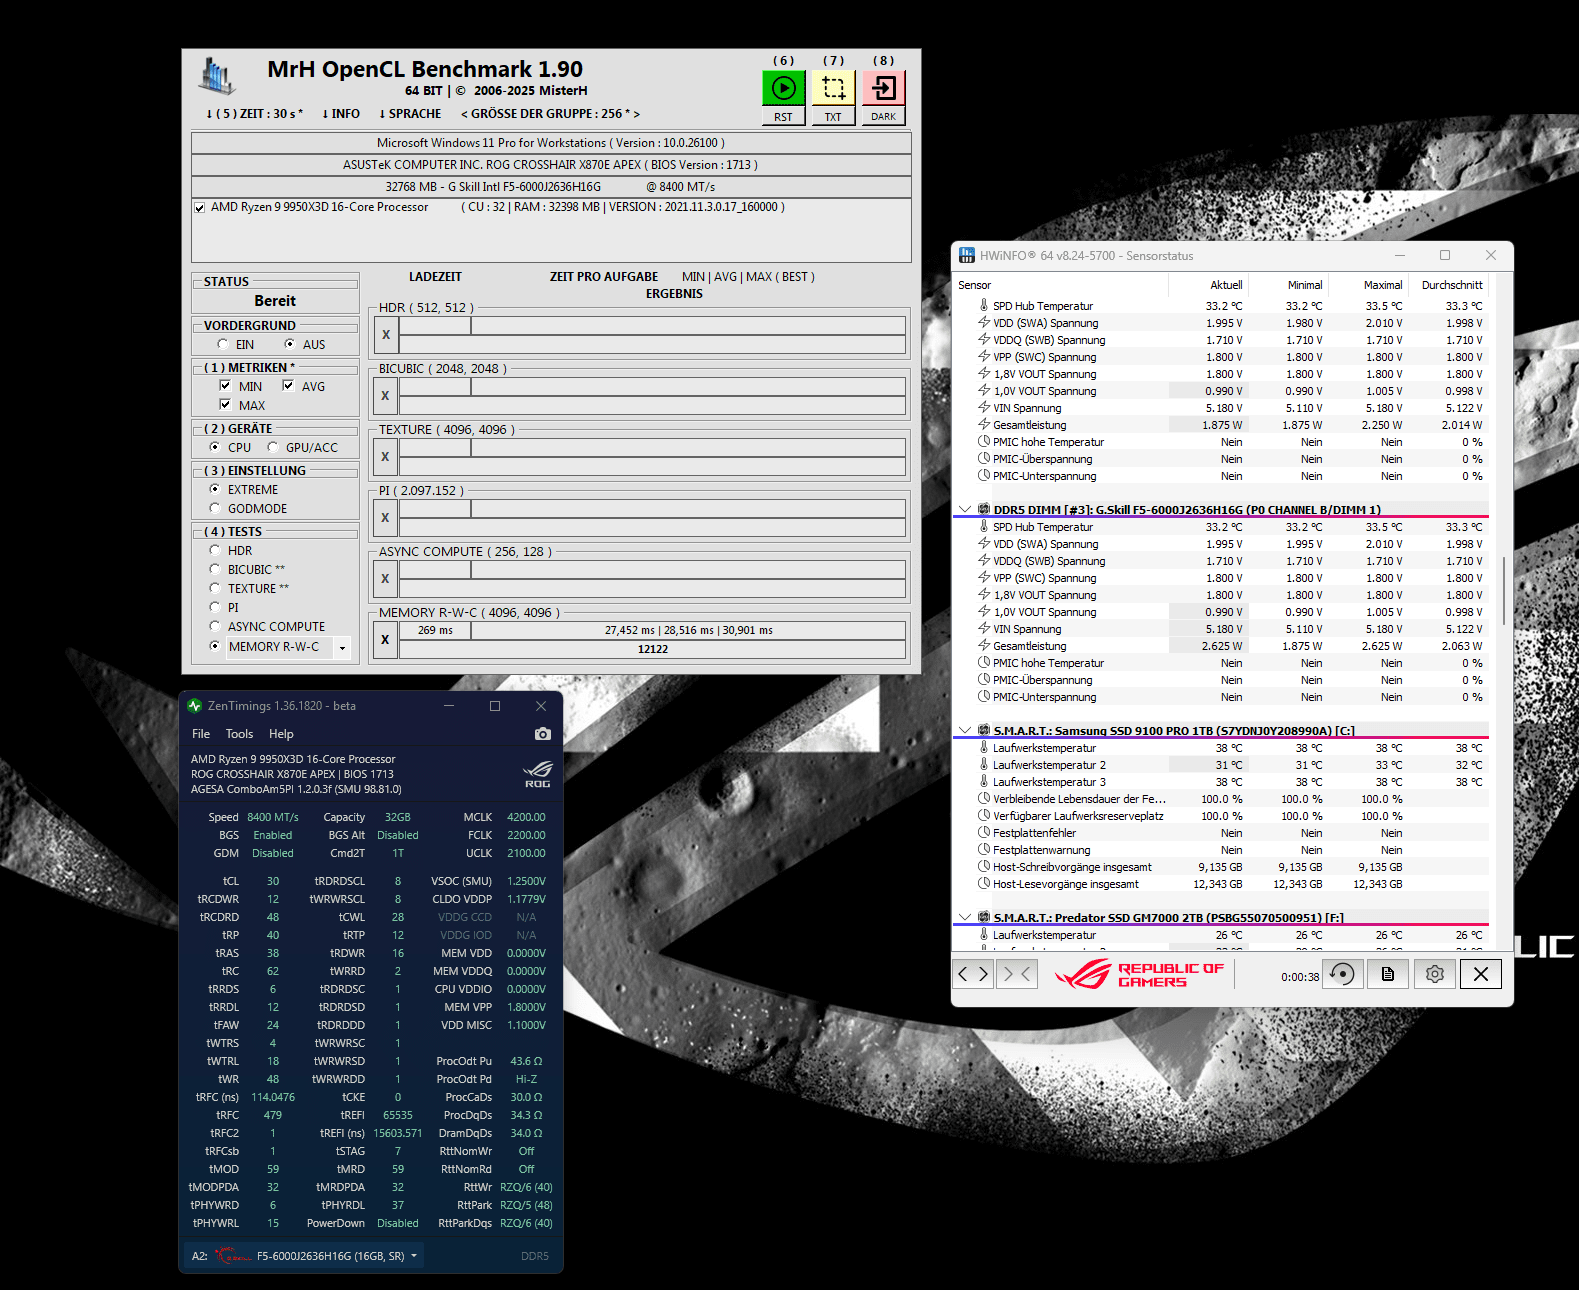Toggle the MAX metric checkbox

coord(225,405)
